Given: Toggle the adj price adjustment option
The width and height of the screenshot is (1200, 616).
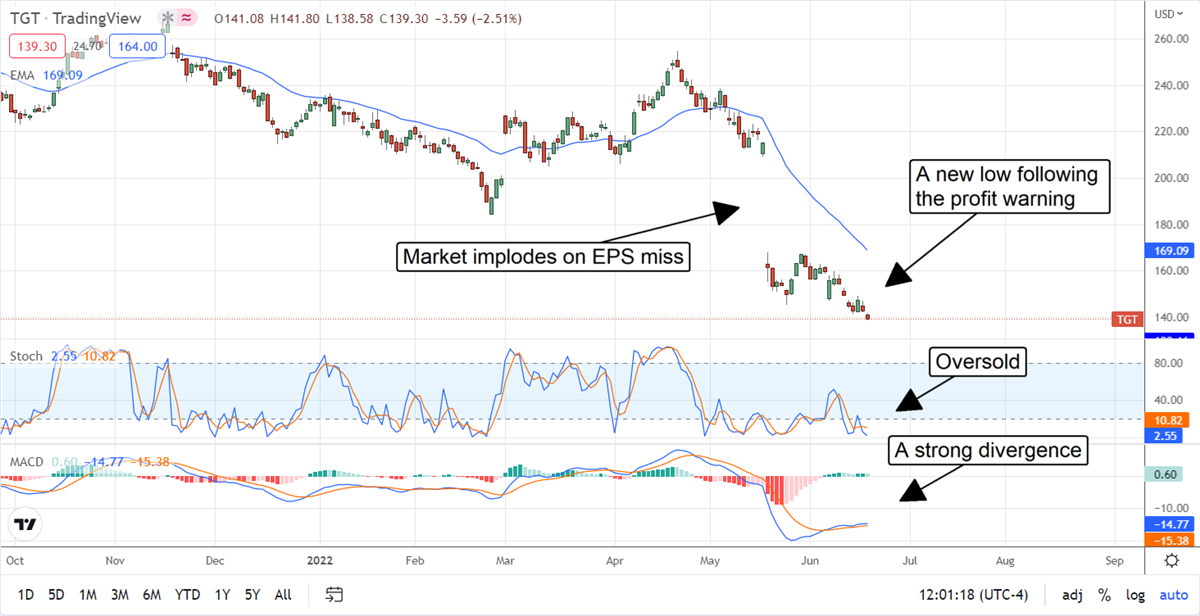Looking at the screenshot, I should click(1071, 595).
